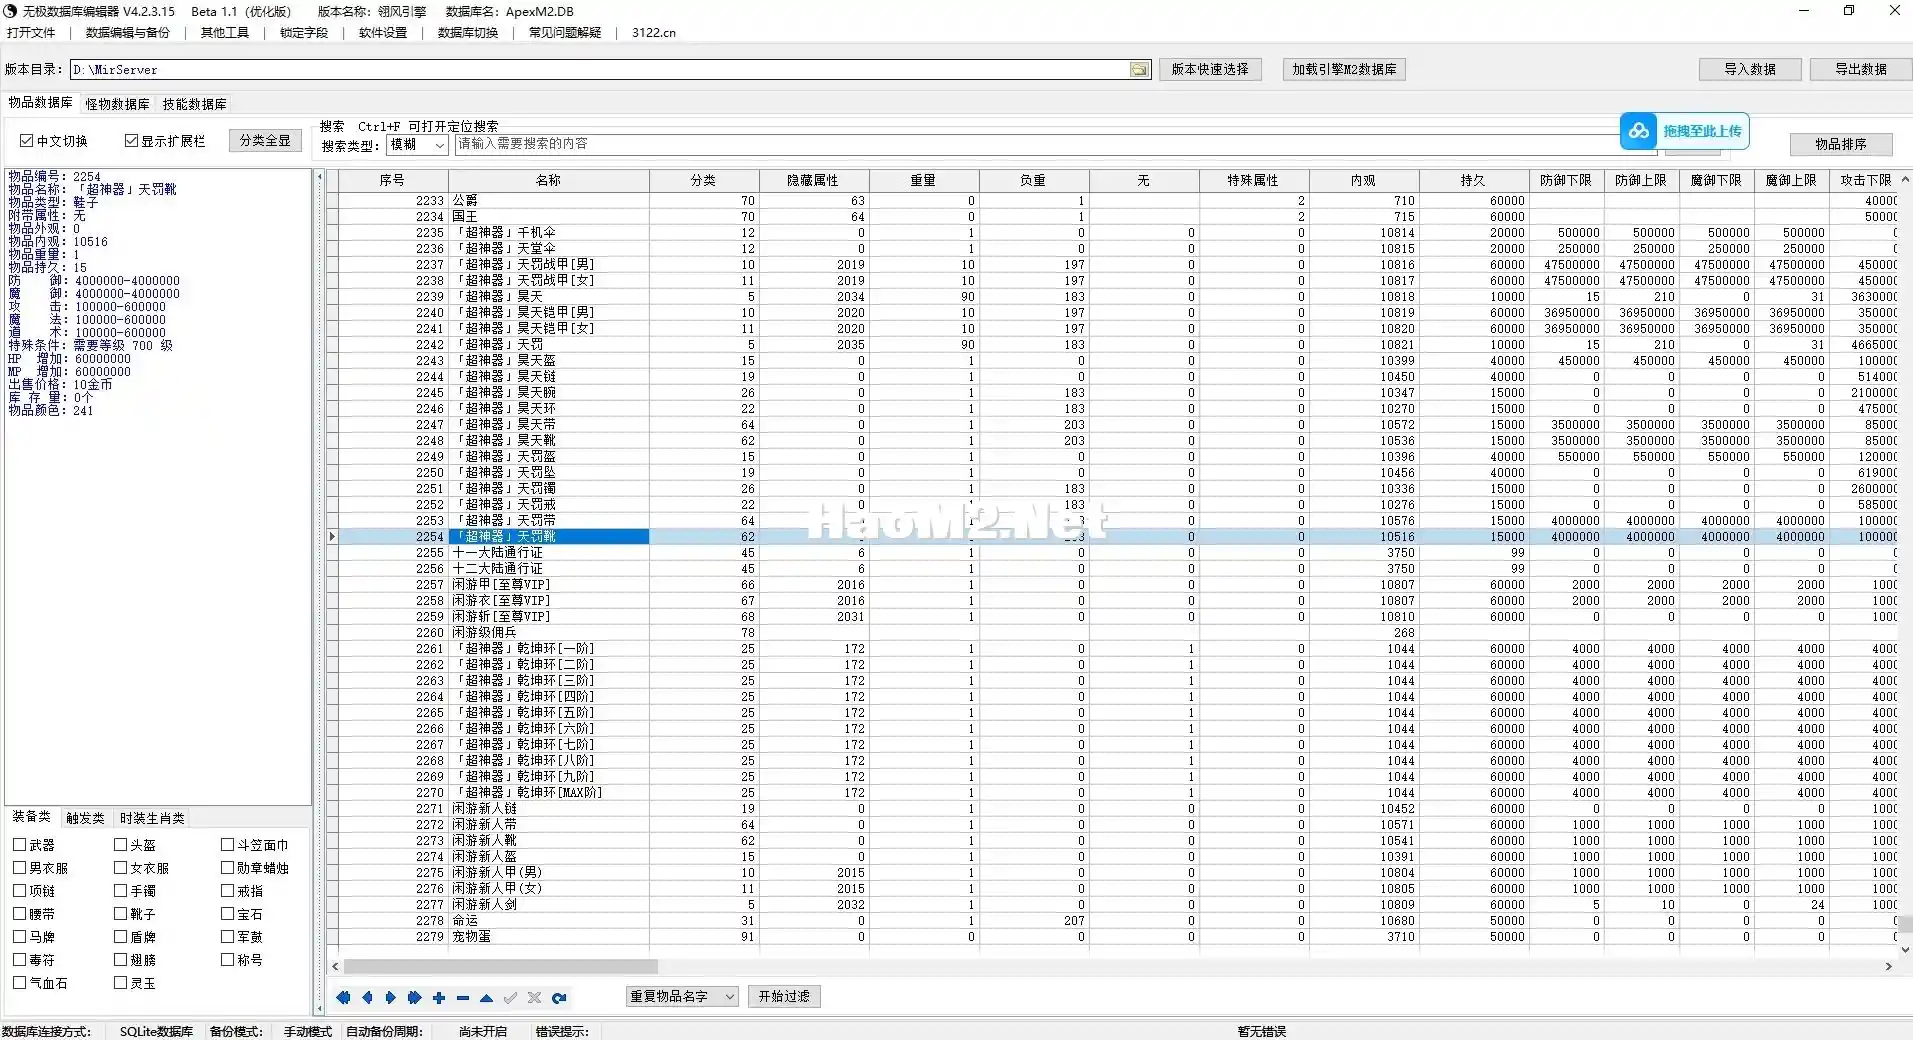Click the 版本快速选择 button
Viewport: 1913px width, 1040px height.
point(1210,69)
